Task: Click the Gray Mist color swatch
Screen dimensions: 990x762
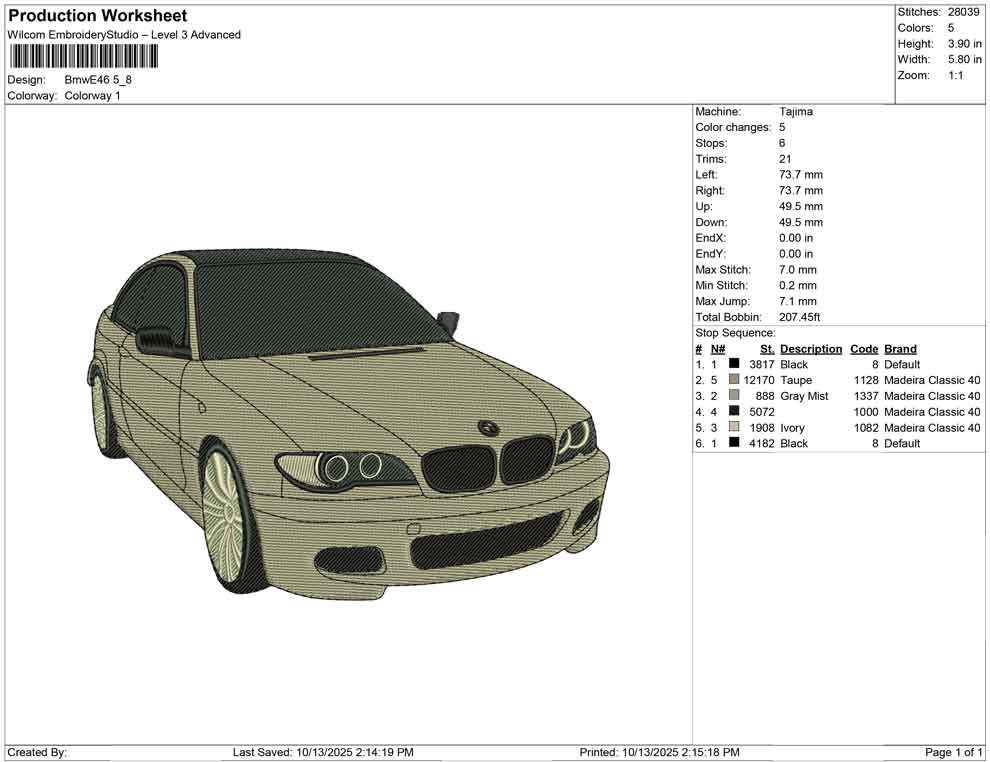Action: tap(734, 395)
